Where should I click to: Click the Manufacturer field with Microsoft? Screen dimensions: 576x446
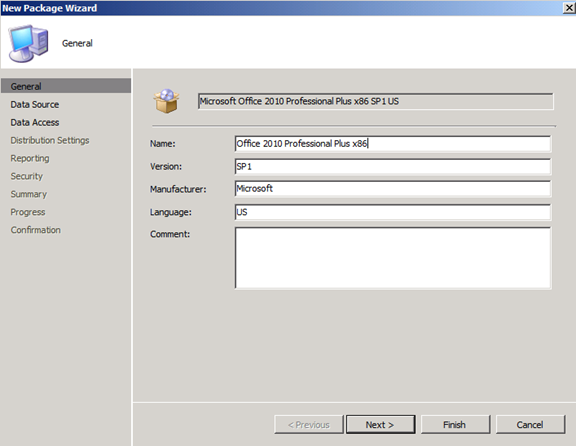(x=393, y=189)
